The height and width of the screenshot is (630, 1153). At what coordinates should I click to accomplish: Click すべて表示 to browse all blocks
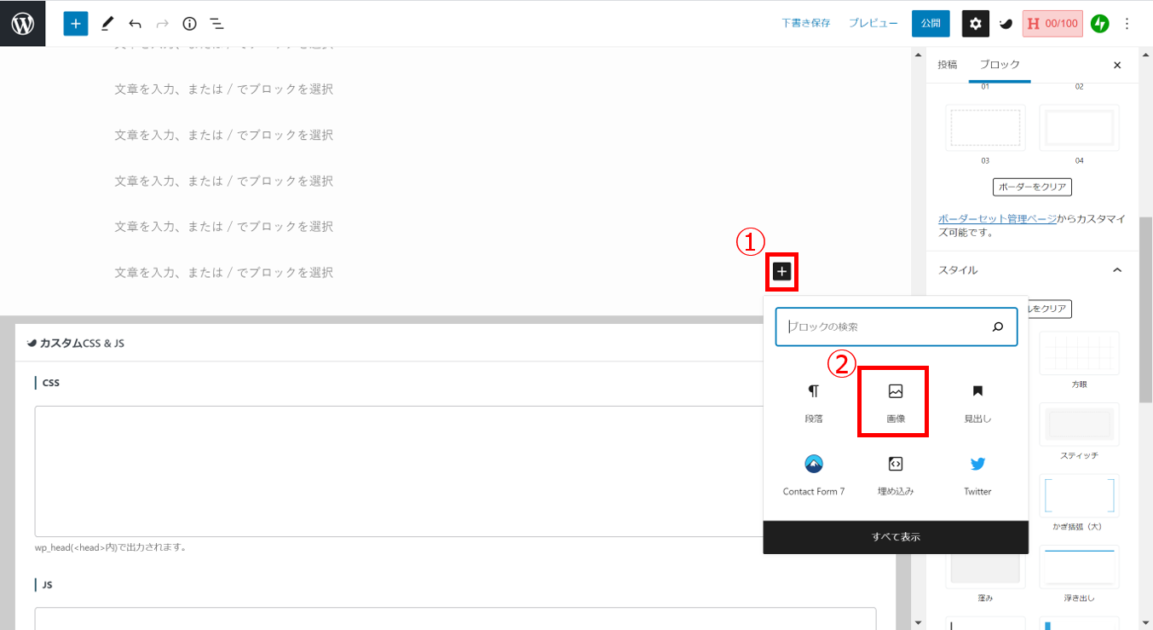tap(896, 537)
